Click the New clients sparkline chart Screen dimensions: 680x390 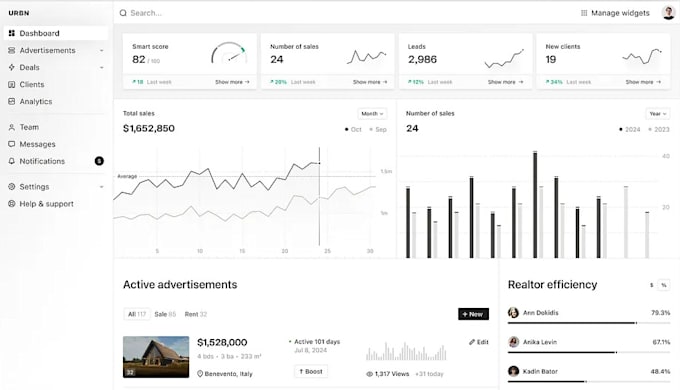click(x=642, y=56)
